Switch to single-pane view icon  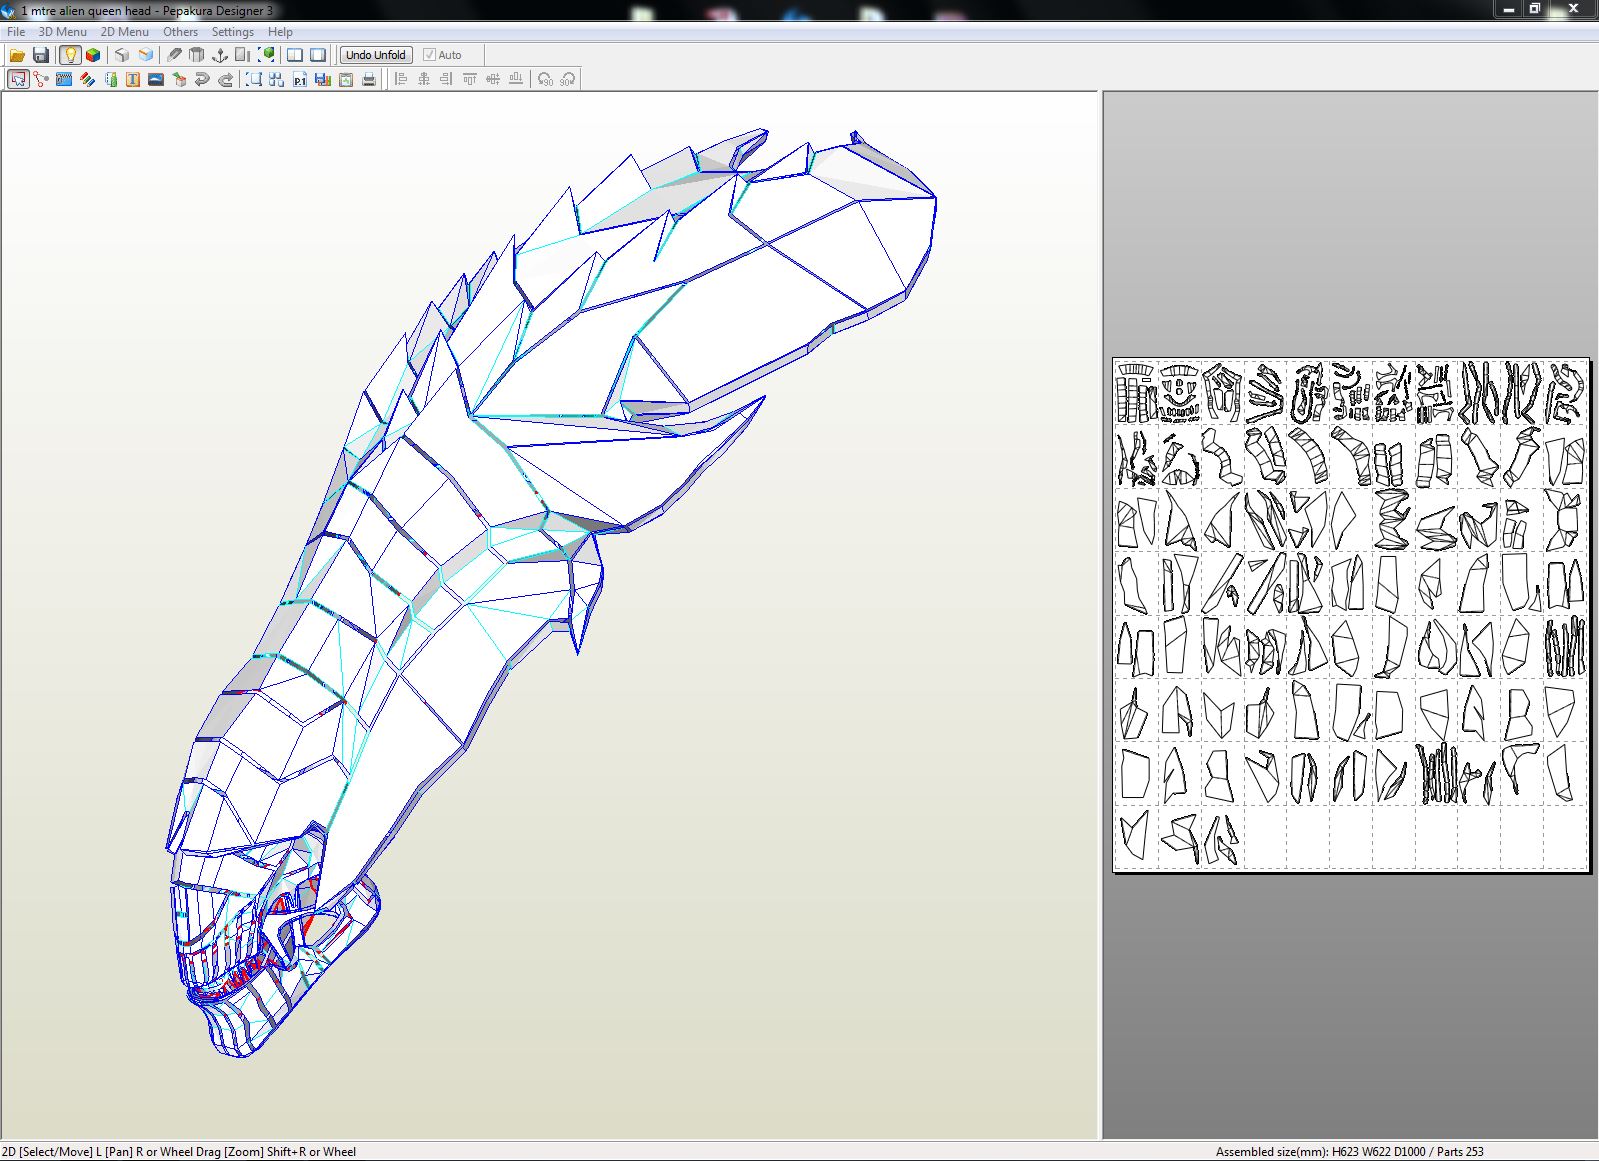tap(318, 55)
